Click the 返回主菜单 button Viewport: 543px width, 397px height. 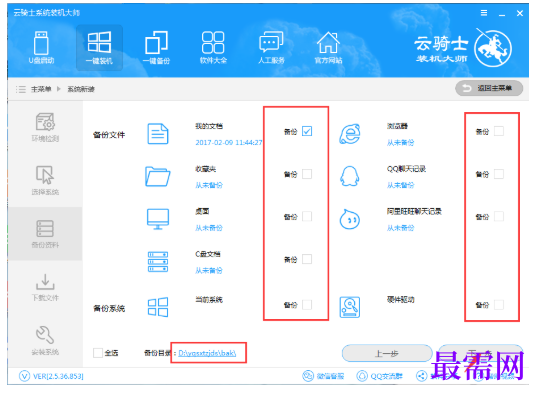tap(489, 88)
